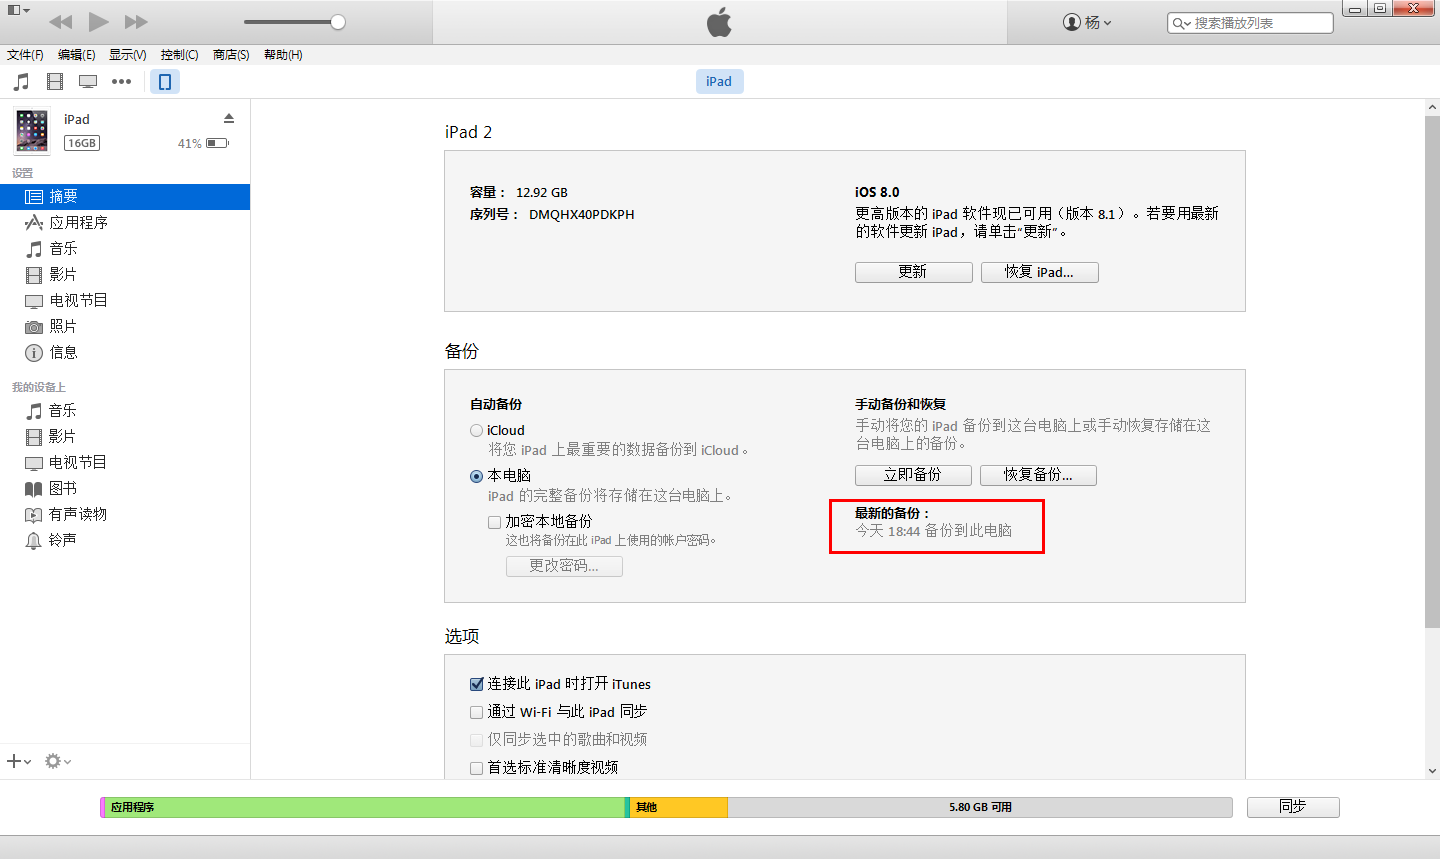Open the 商店(S) menu
The image size is (1440, 859).
click(x=231, y=55)
